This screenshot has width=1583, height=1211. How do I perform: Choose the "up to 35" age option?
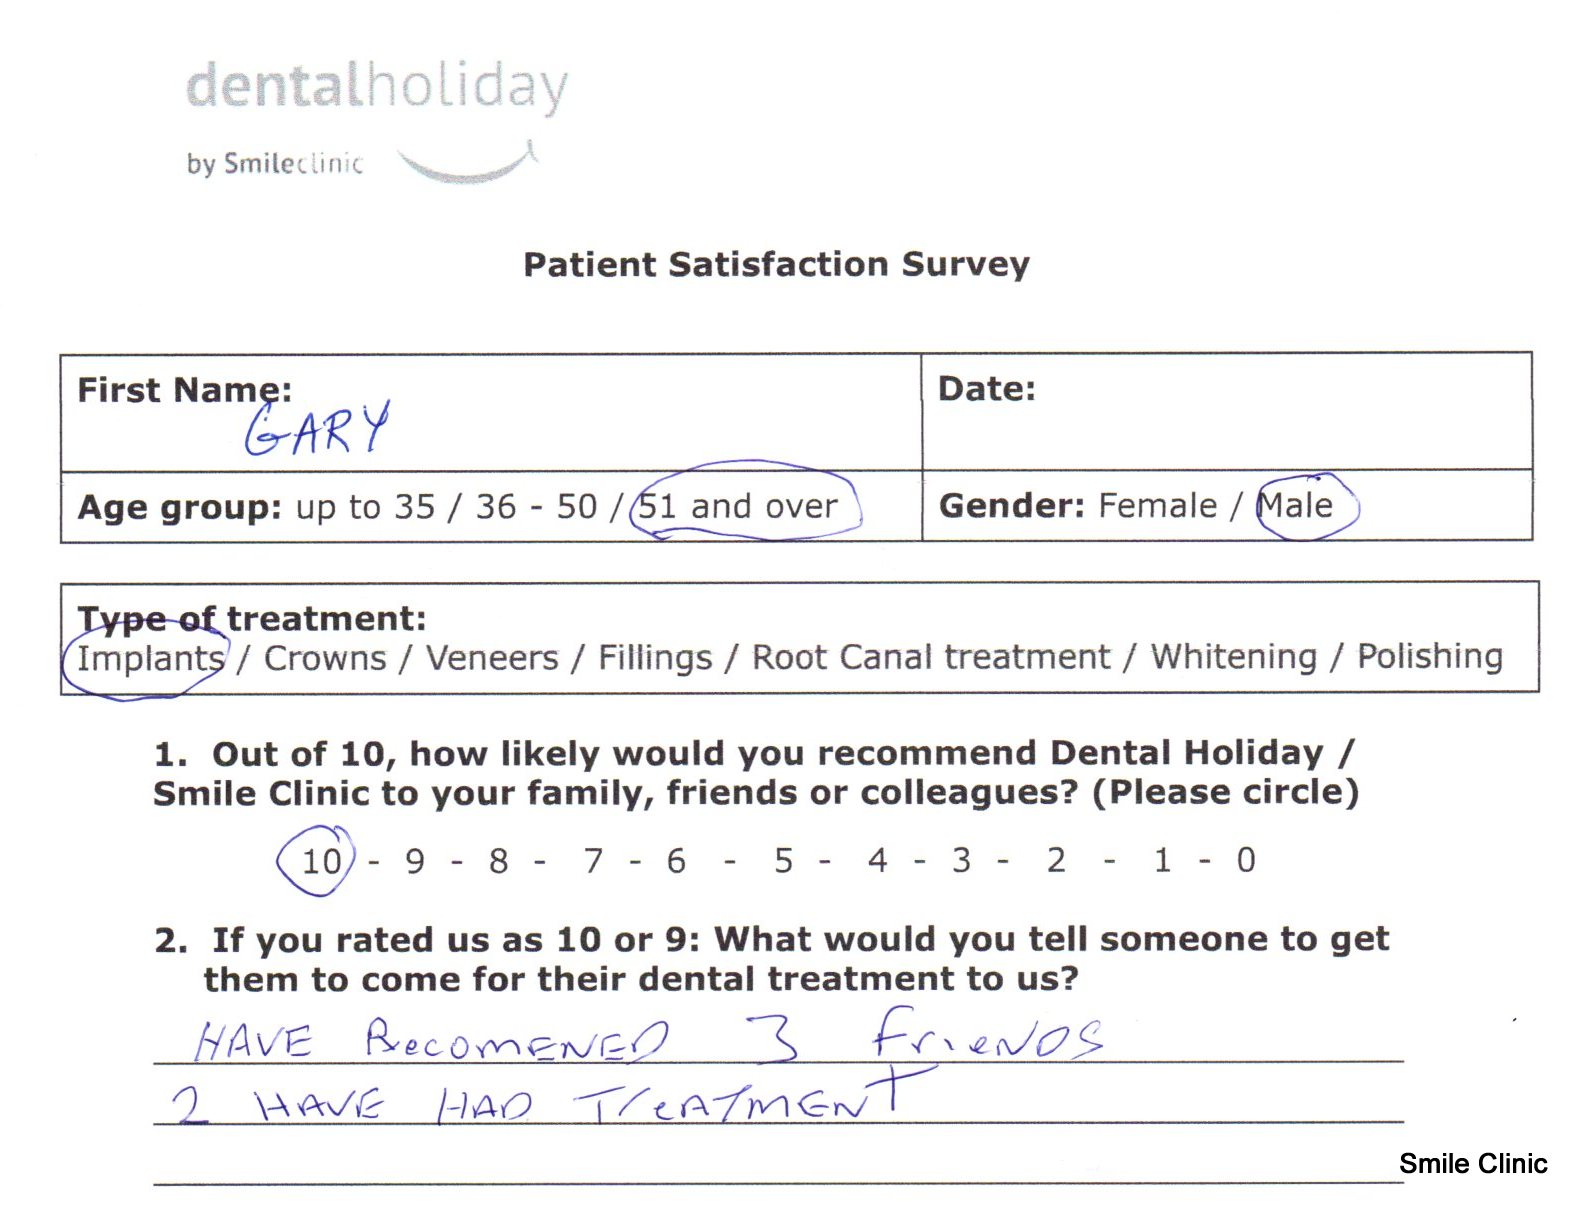pos(365,507)
